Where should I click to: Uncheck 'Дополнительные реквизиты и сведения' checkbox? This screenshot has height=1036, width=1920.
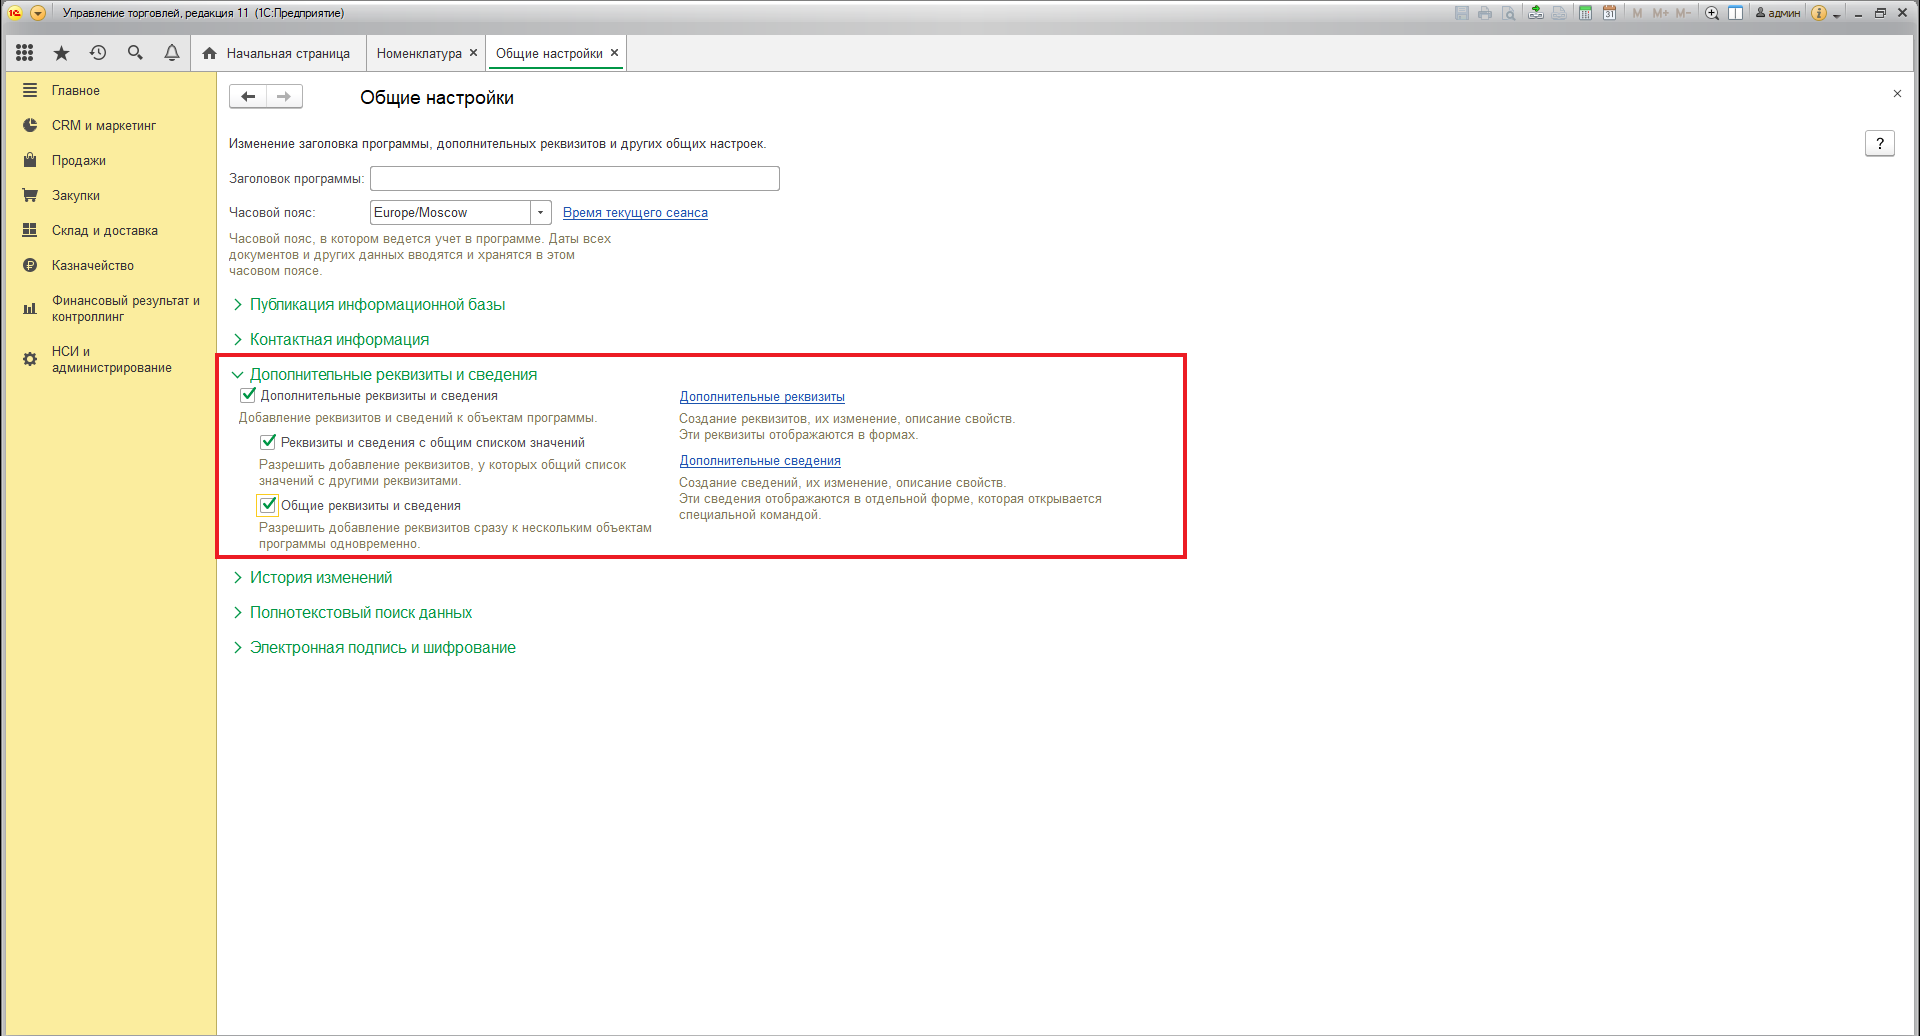point(249,395)
